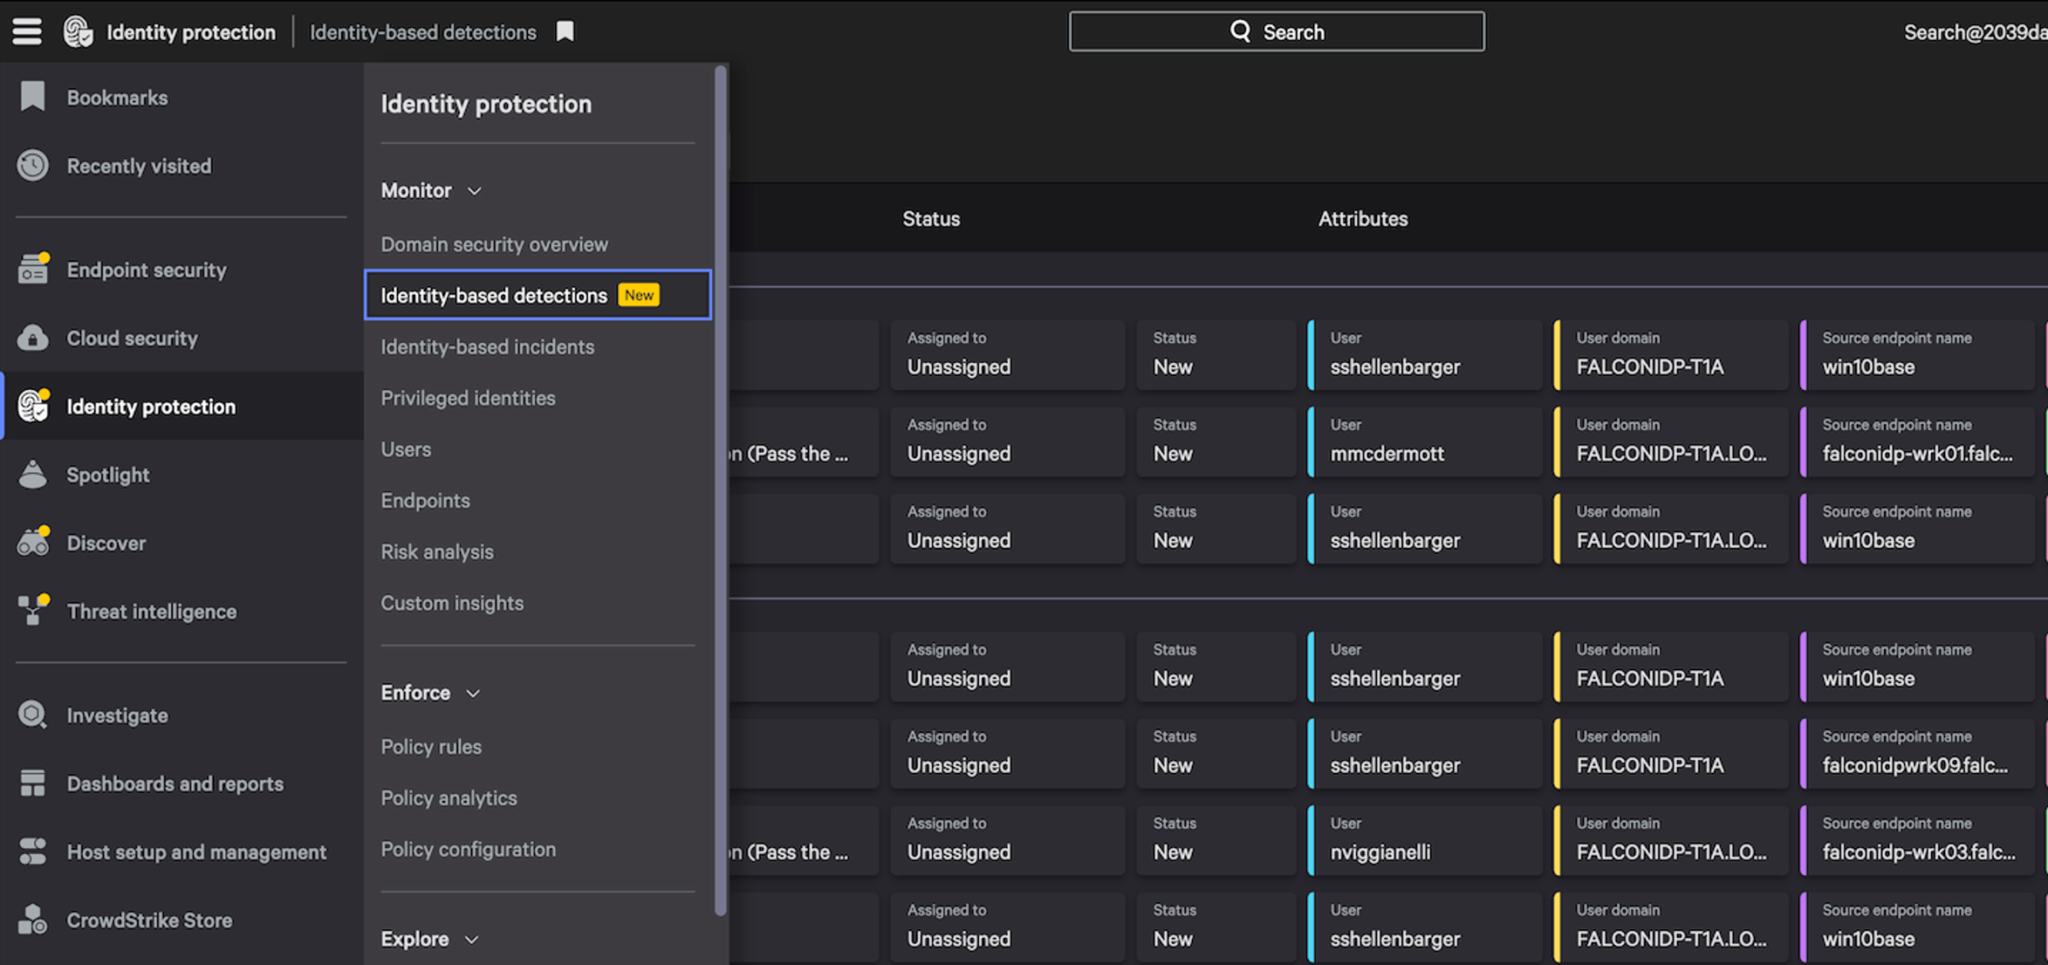
Task: Open Domain security overview
Action: (x=494, y=244)
